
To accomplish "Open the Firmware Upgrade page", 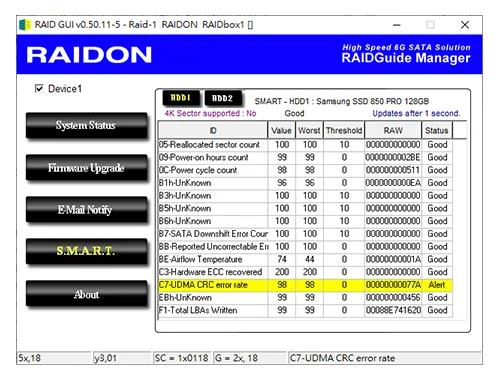I will click(x=86, y=168).
